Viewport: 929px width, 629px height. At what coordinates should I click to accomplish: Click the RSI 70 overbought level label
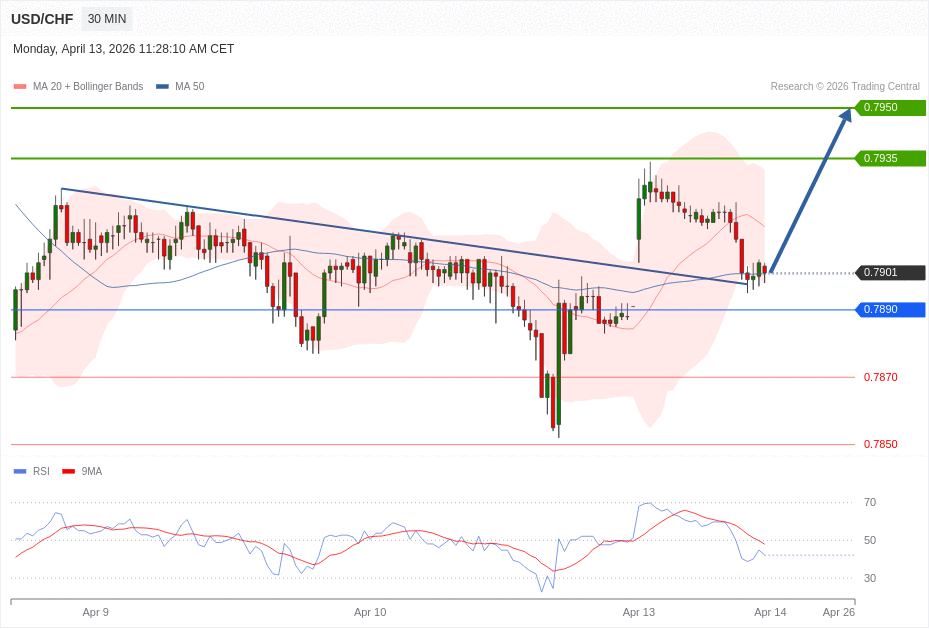870,502
